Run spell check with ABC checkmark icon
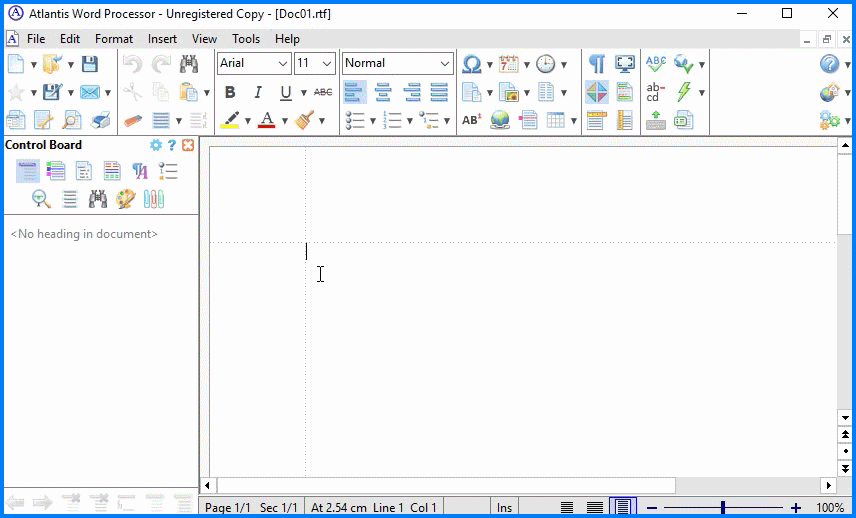 click(655, 64)
